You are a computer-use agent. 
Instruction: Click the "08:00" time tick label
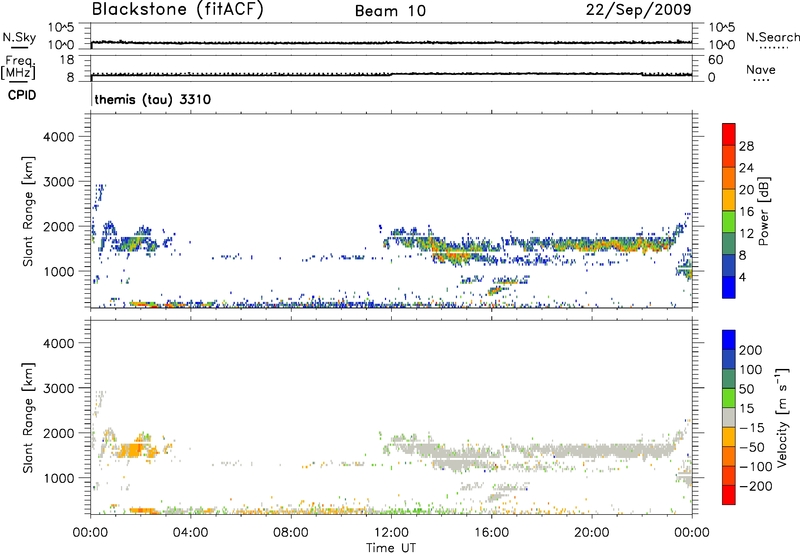pyautogui.click(x=291, y=532)
